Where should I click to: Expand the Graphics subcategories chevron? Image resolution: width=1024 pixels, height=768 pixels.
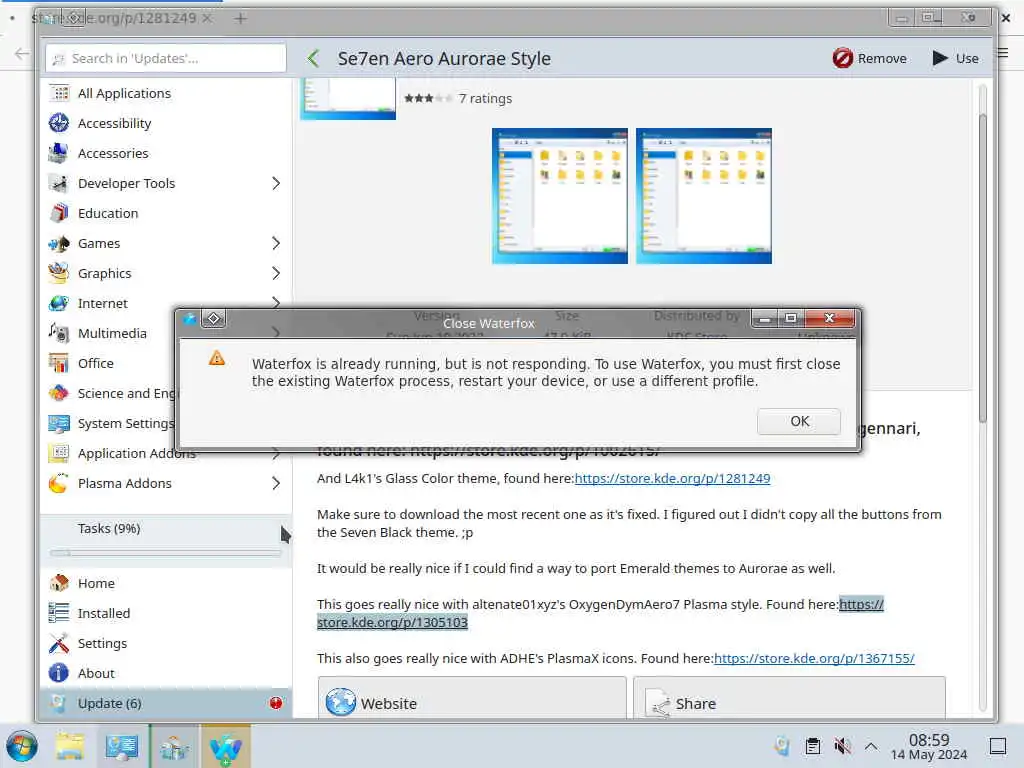[276, 274]
